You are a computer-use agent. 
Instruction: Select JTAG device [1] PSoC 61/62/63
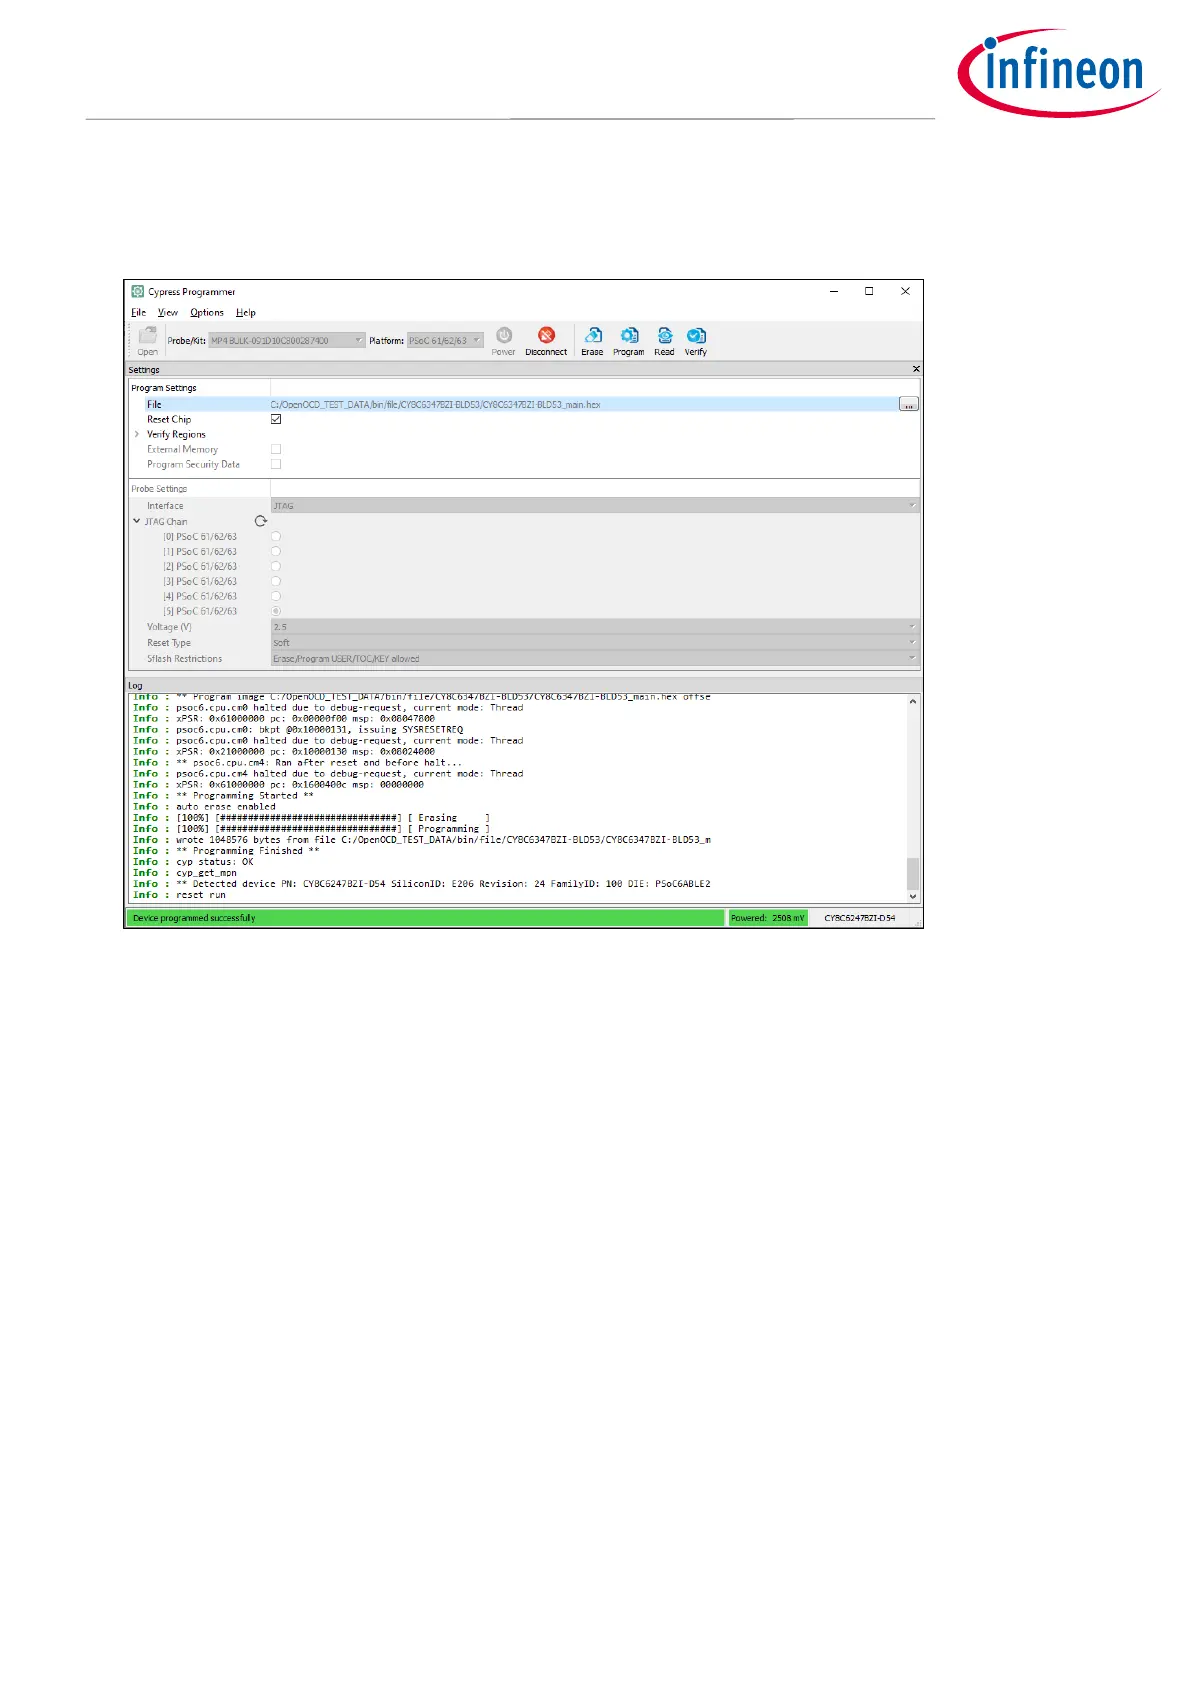276,551
